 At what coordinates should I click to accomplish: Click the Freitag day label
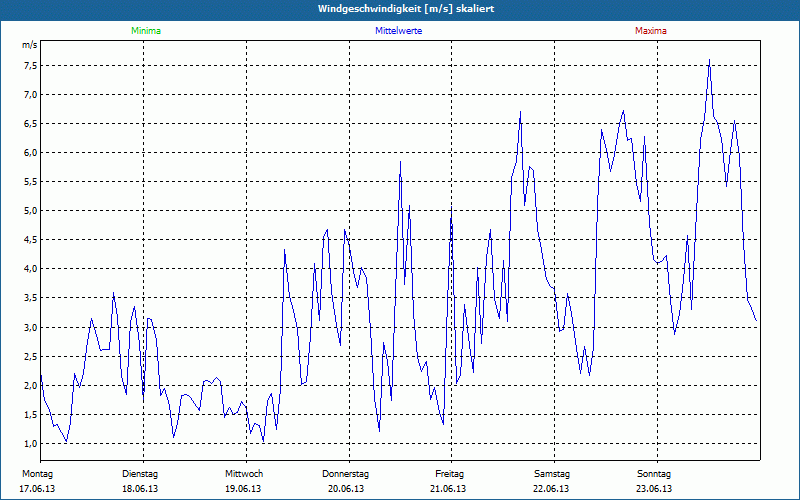pyautogui.click(x=449, y=474)
